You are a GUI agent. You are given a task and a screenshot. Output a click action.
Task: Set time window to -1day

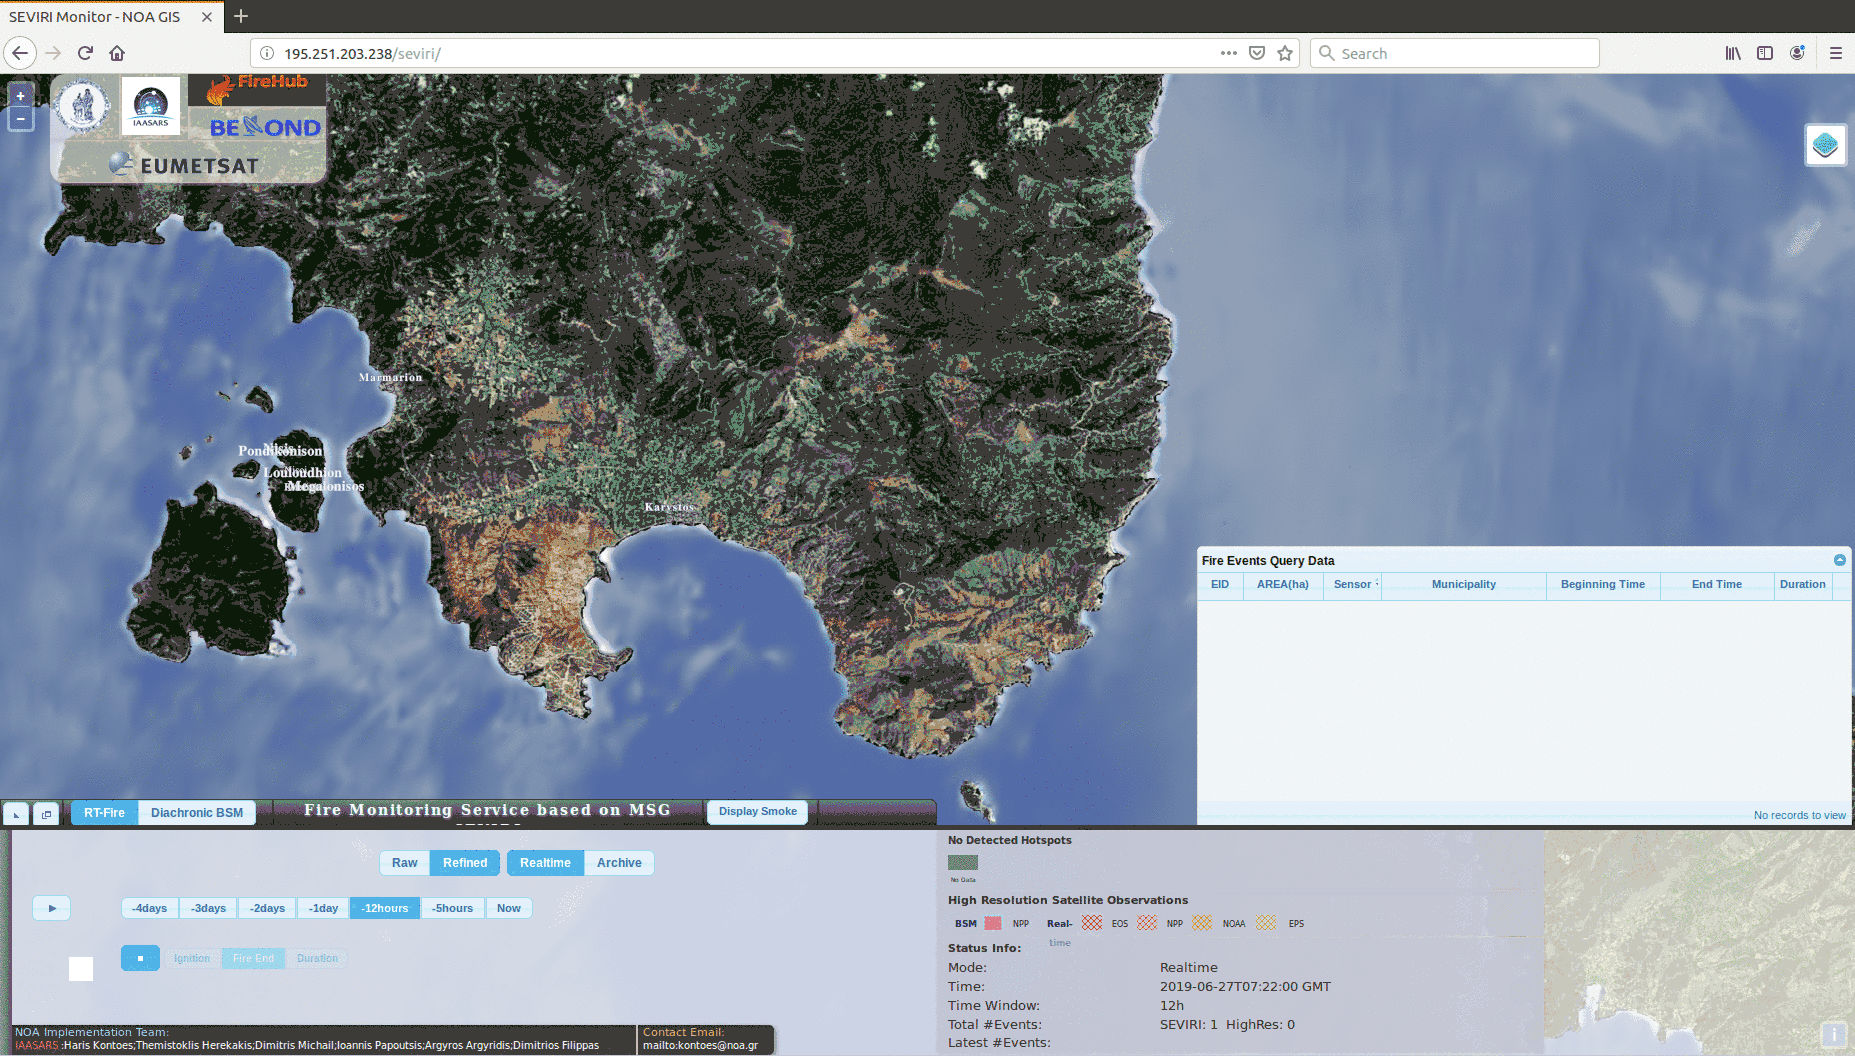324,908
